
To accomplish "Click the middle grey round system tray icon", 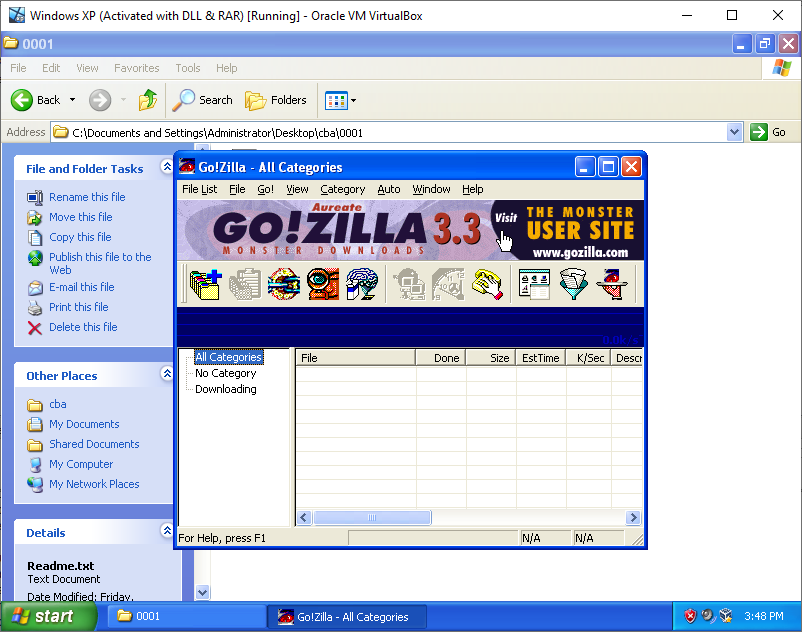I will (708, 616).
